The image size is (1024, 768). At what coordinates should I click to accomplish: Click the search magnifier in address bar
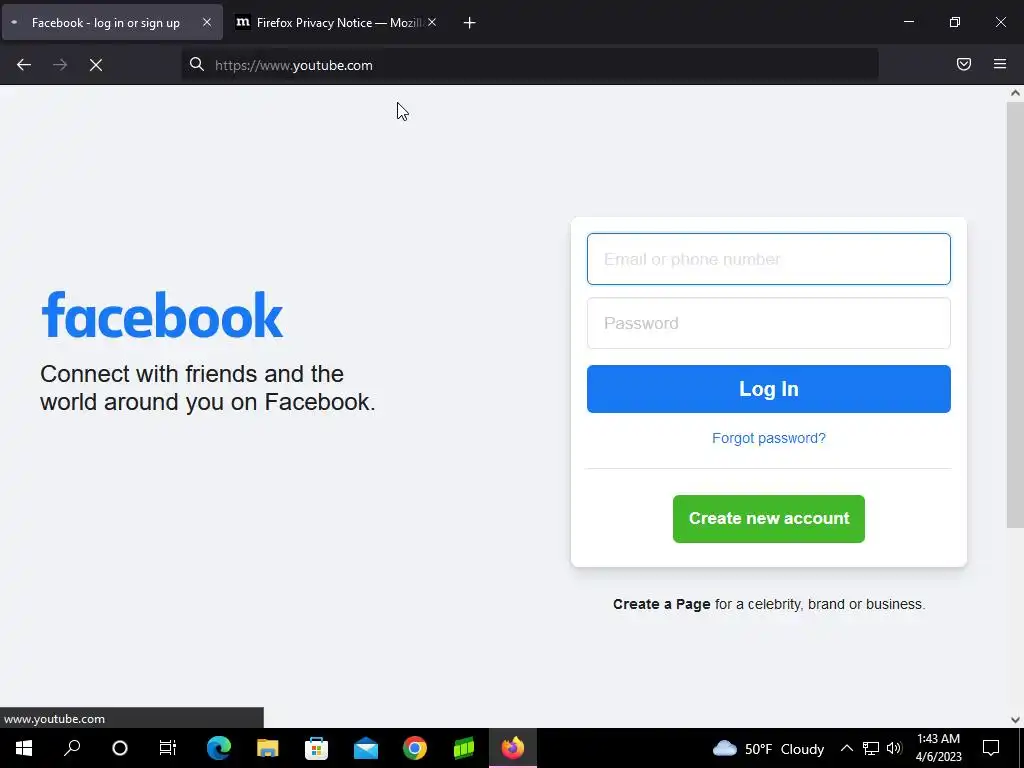pyautogui.click(x=197, y=64)
